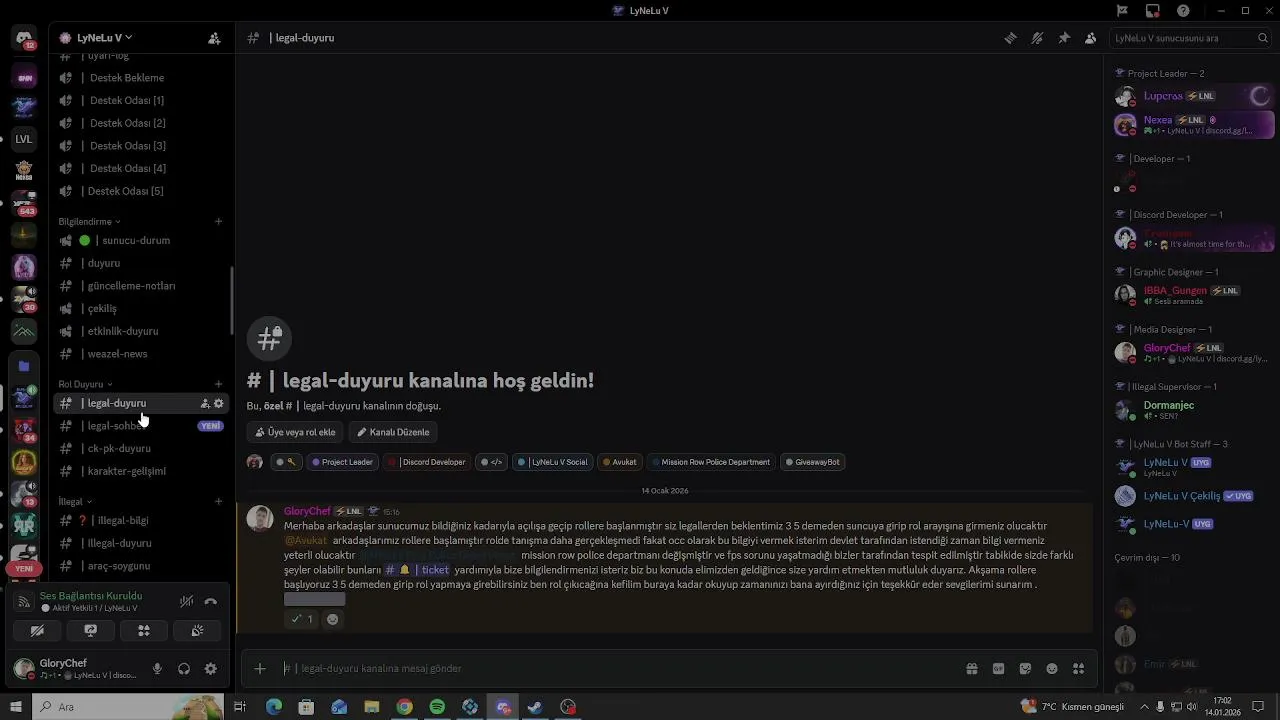1280x720 pixels.
Task: Open Spotify from the Windows taskbar
Action: (x=437, y=707)
